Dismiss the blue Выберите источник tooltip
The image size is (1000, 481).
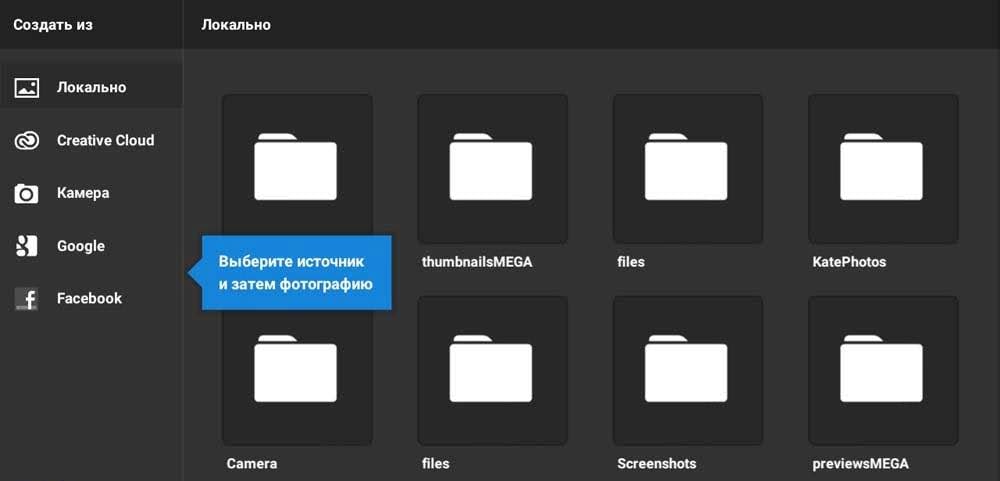click(296, 273)
